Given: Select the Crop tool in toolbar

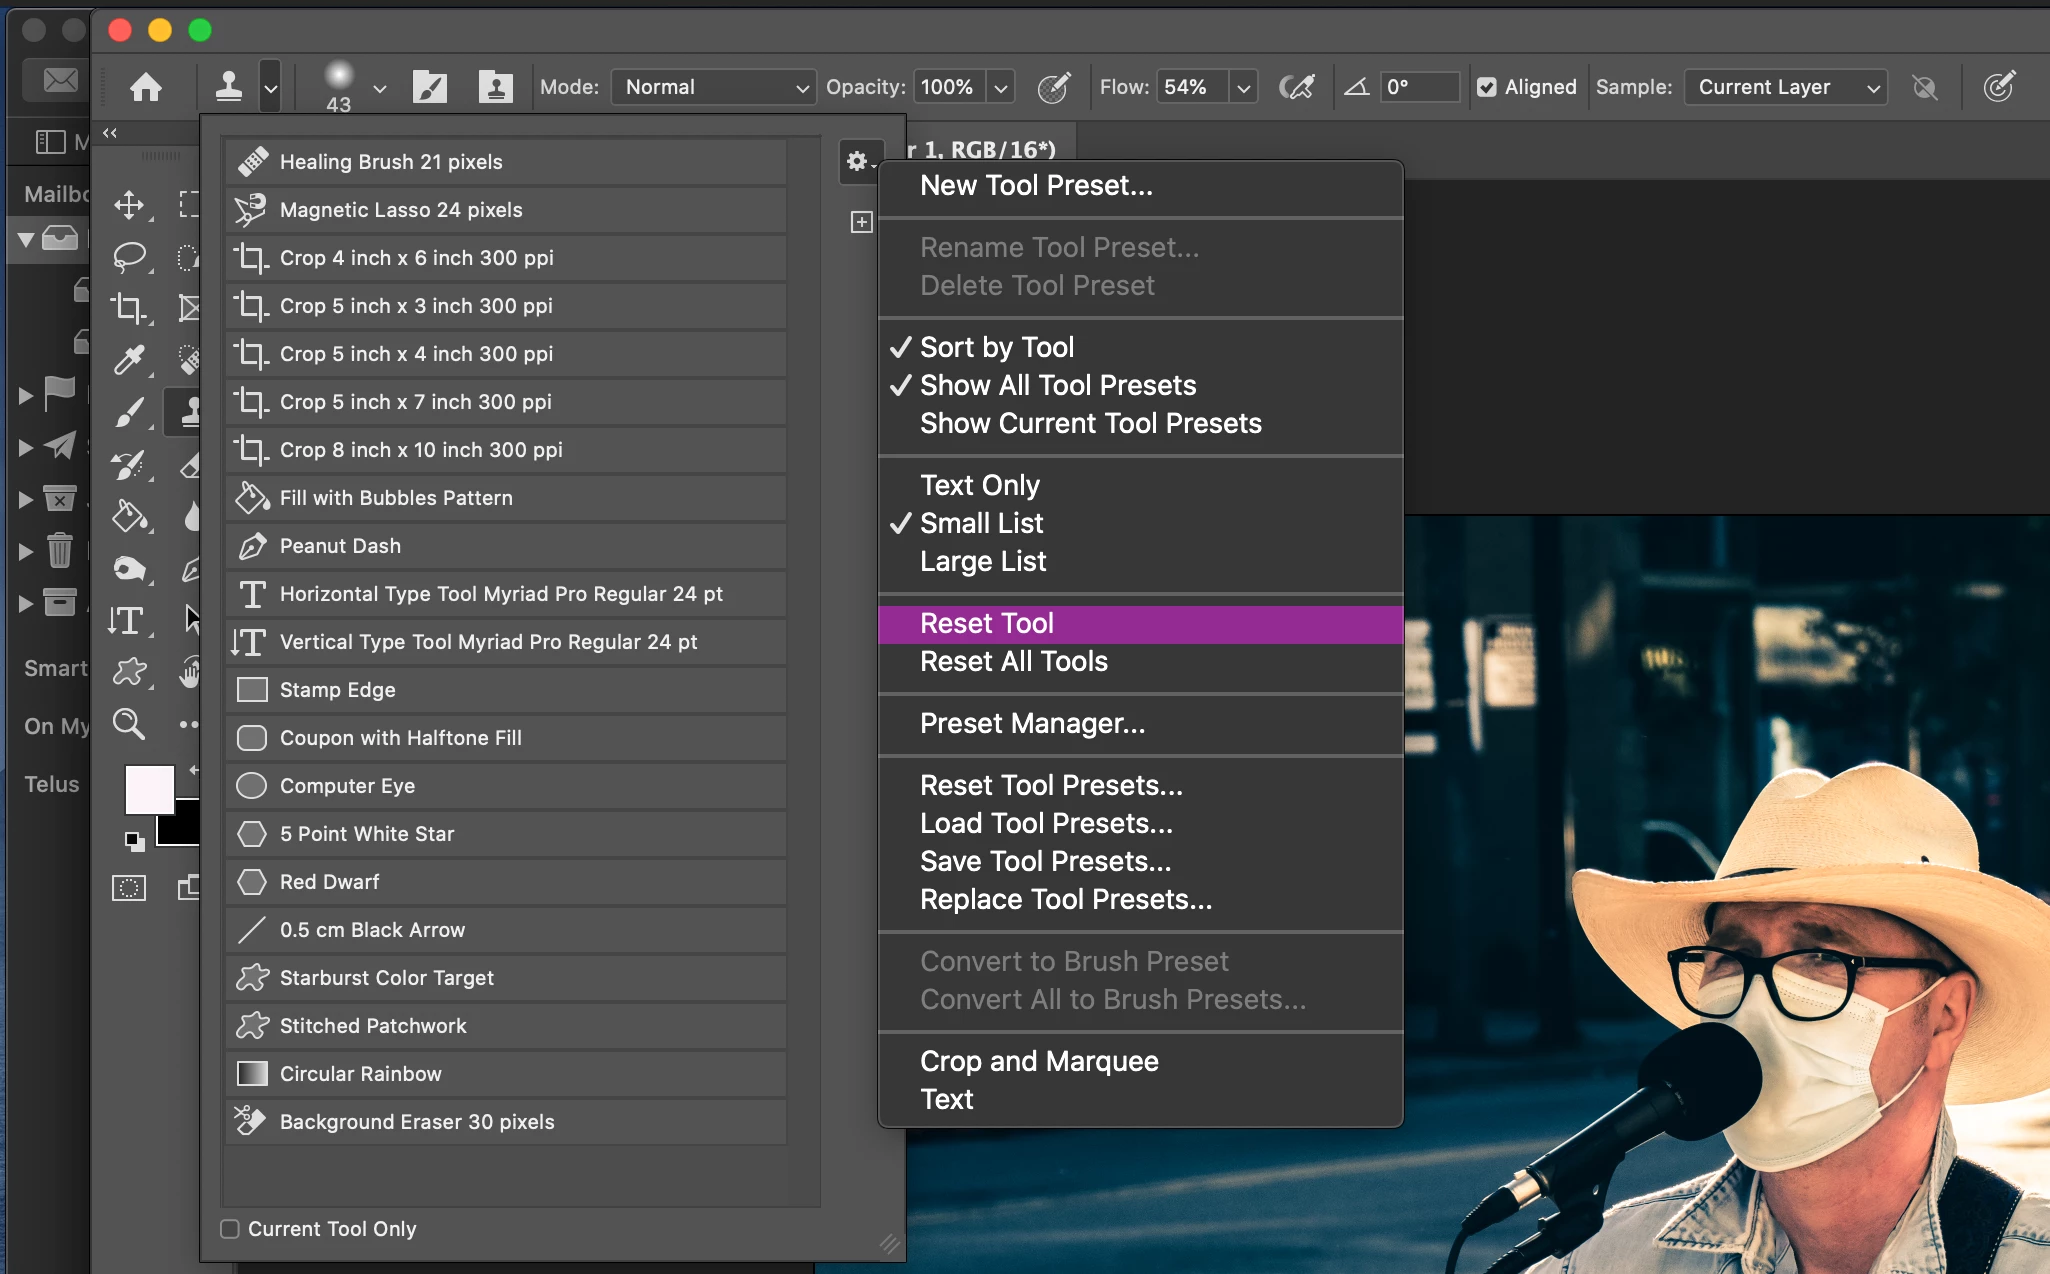Looking at the screenshot, I should coord(129,307).
